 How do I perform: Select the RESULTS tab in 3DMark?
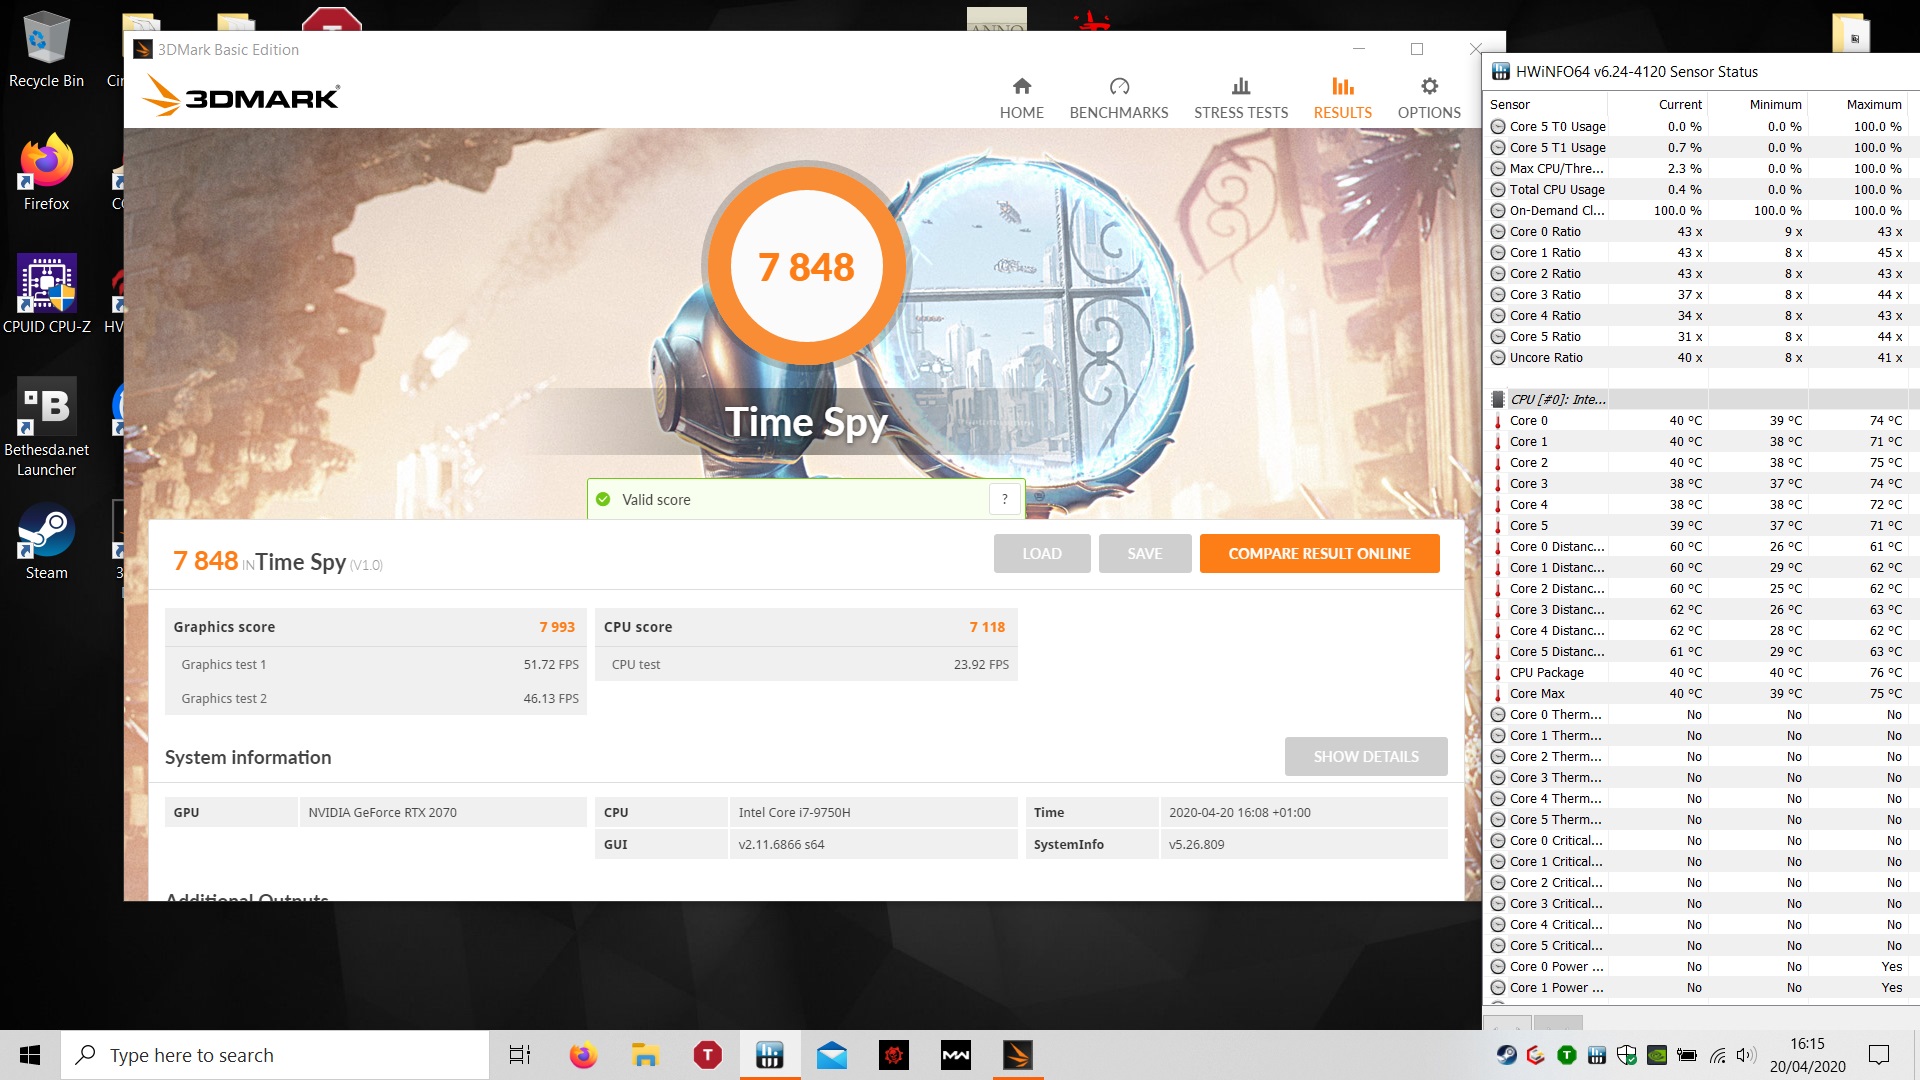pos(1342,98)
